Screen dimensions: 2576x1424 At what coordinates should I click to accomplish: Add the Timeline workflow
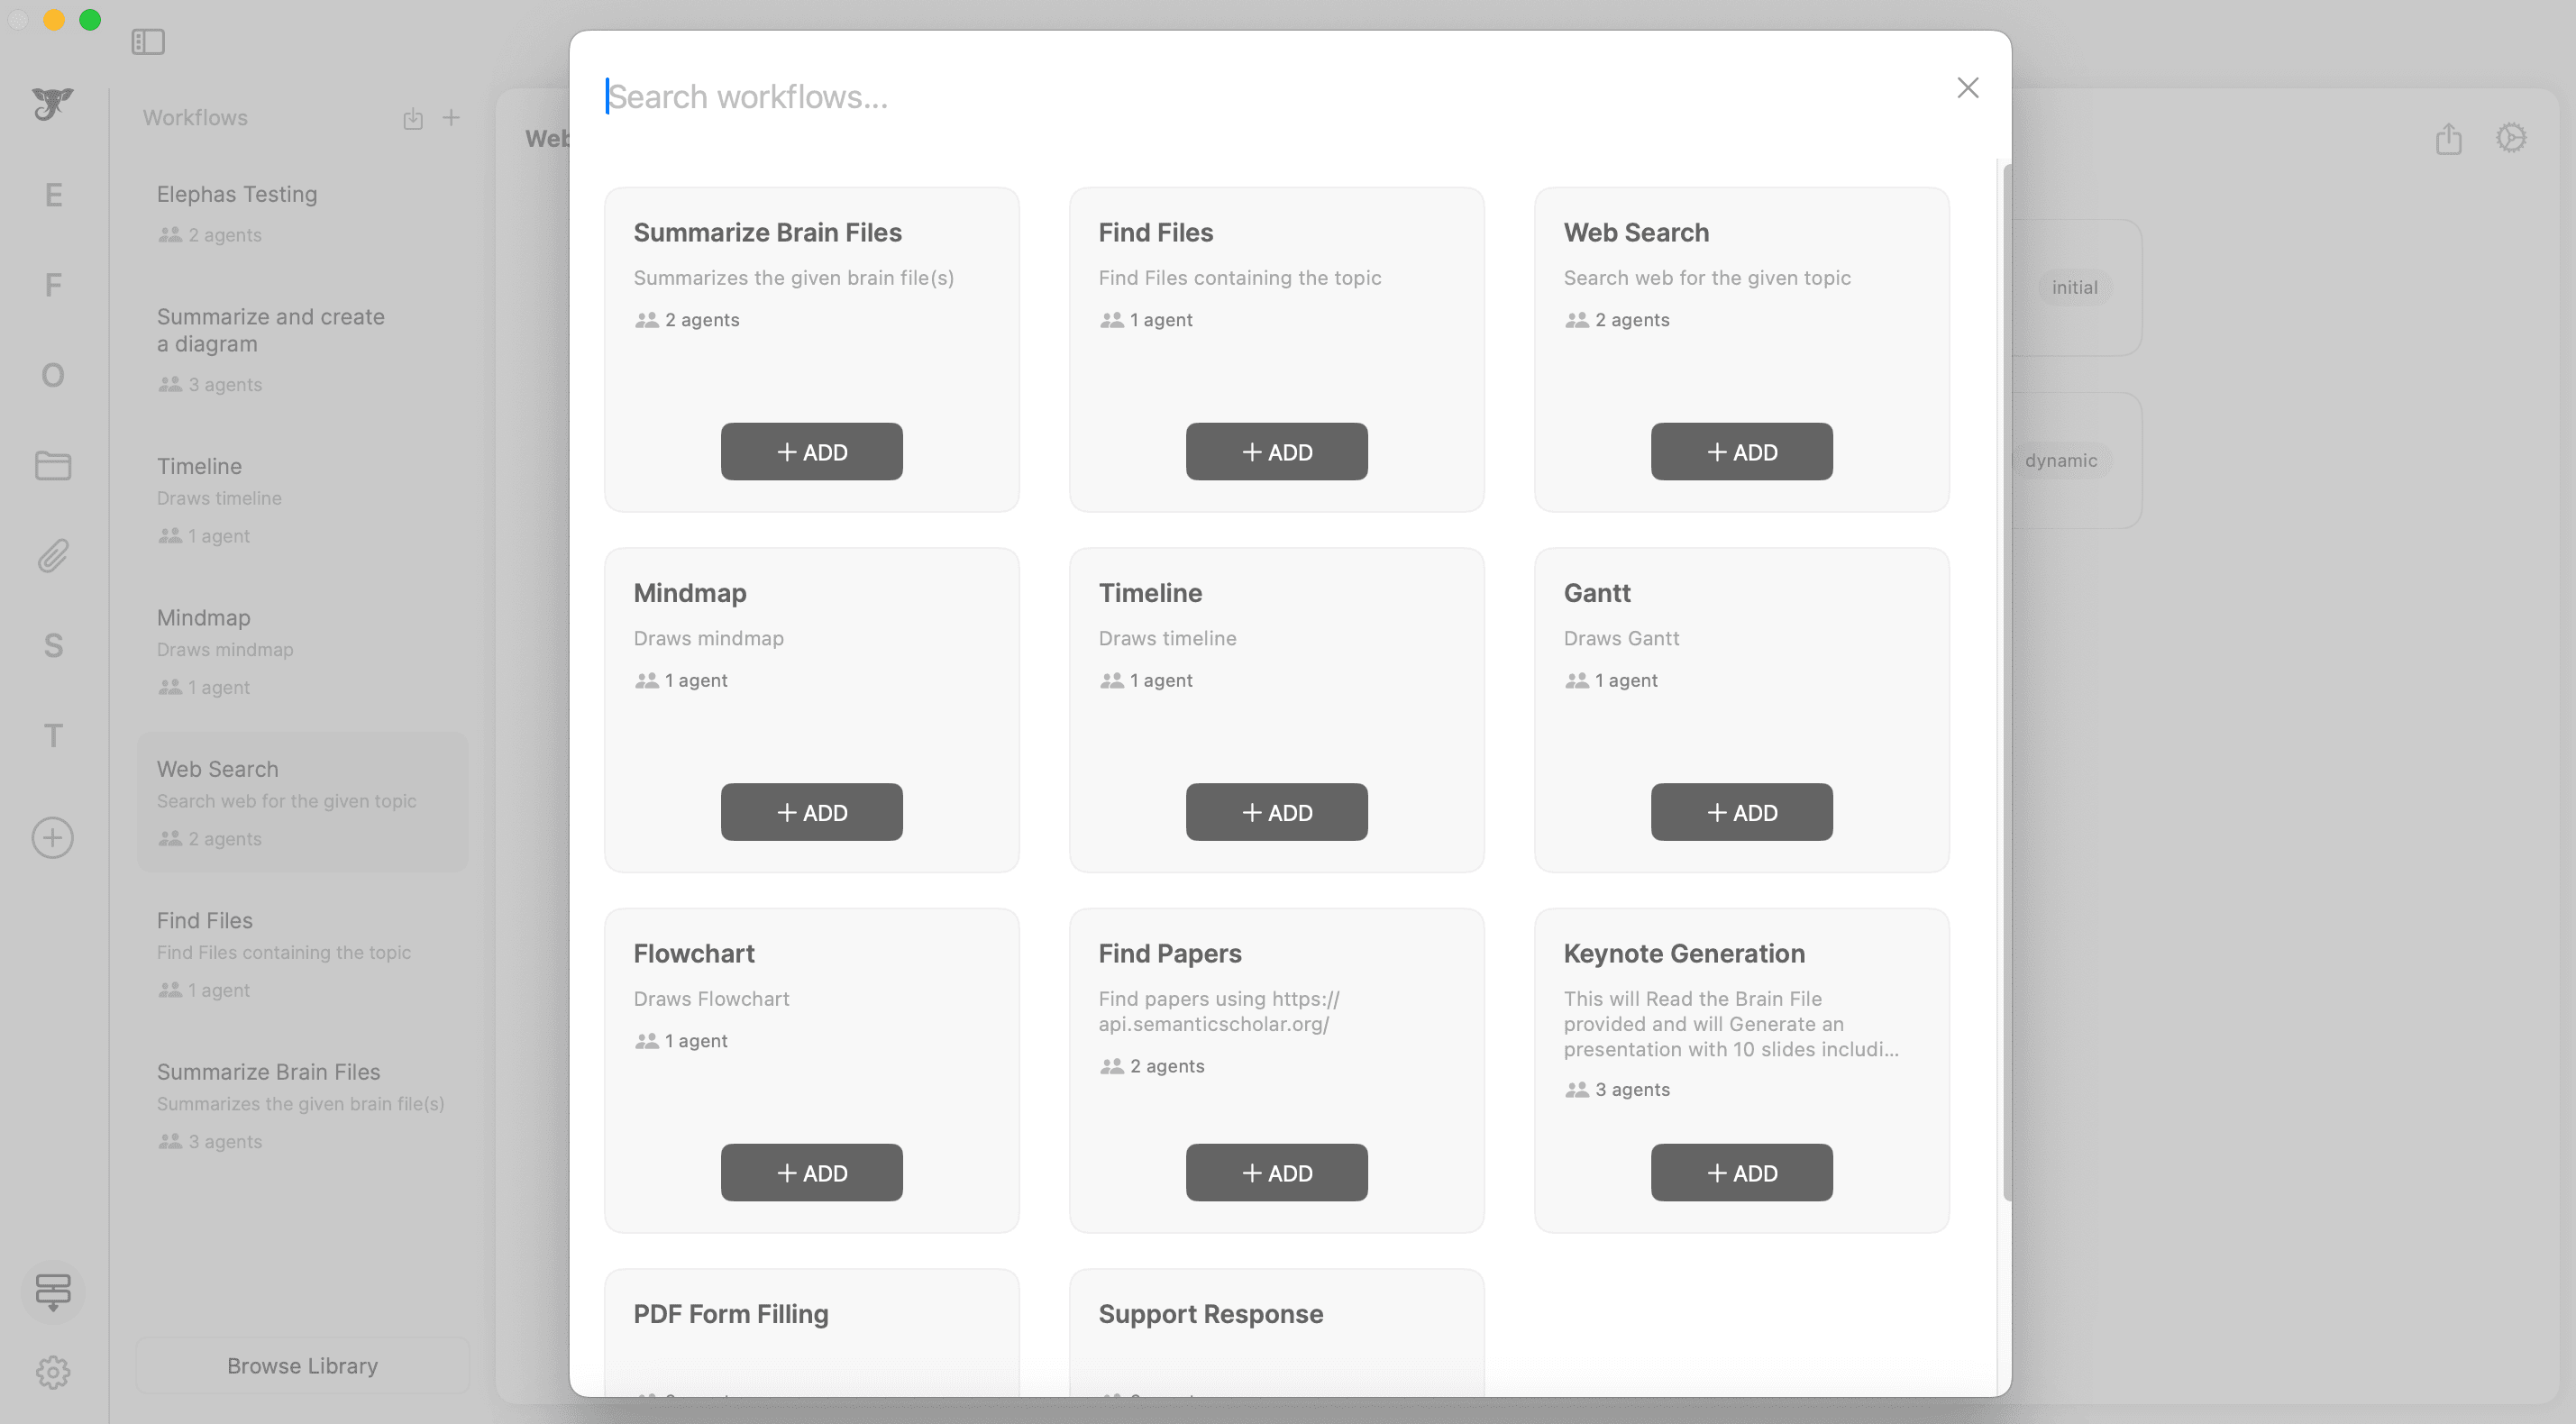point(1276,811)
